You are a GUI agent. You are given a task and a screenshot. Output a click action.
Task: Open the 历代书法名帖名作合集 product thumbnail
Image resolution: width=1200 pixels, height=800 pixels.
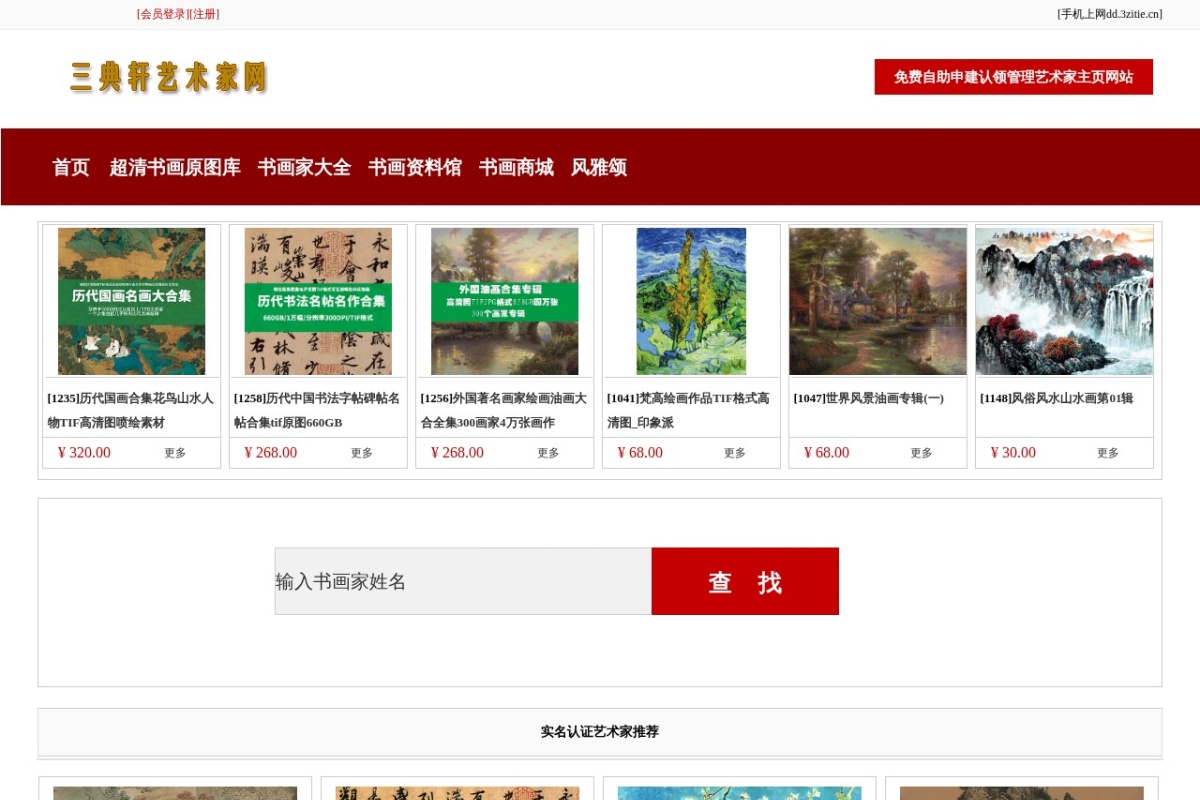(318, 301)
